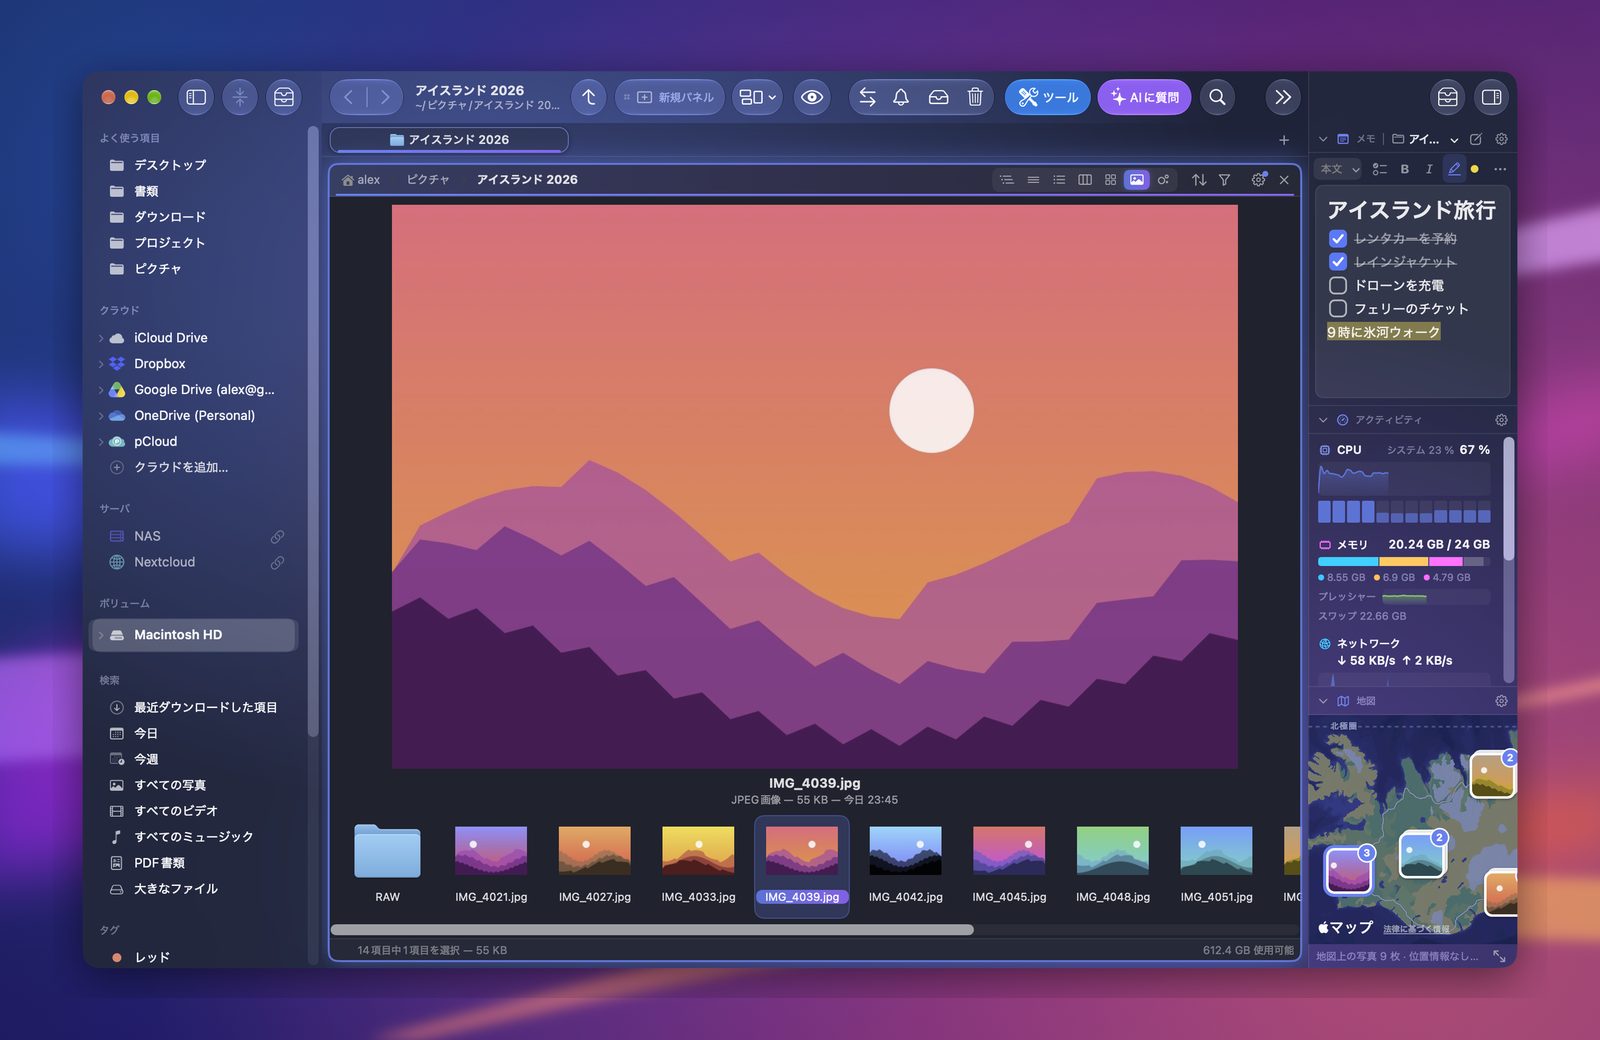Expand Dropbox in the sidebar
Screen dimensions: 1600x1040
point(101,364)
